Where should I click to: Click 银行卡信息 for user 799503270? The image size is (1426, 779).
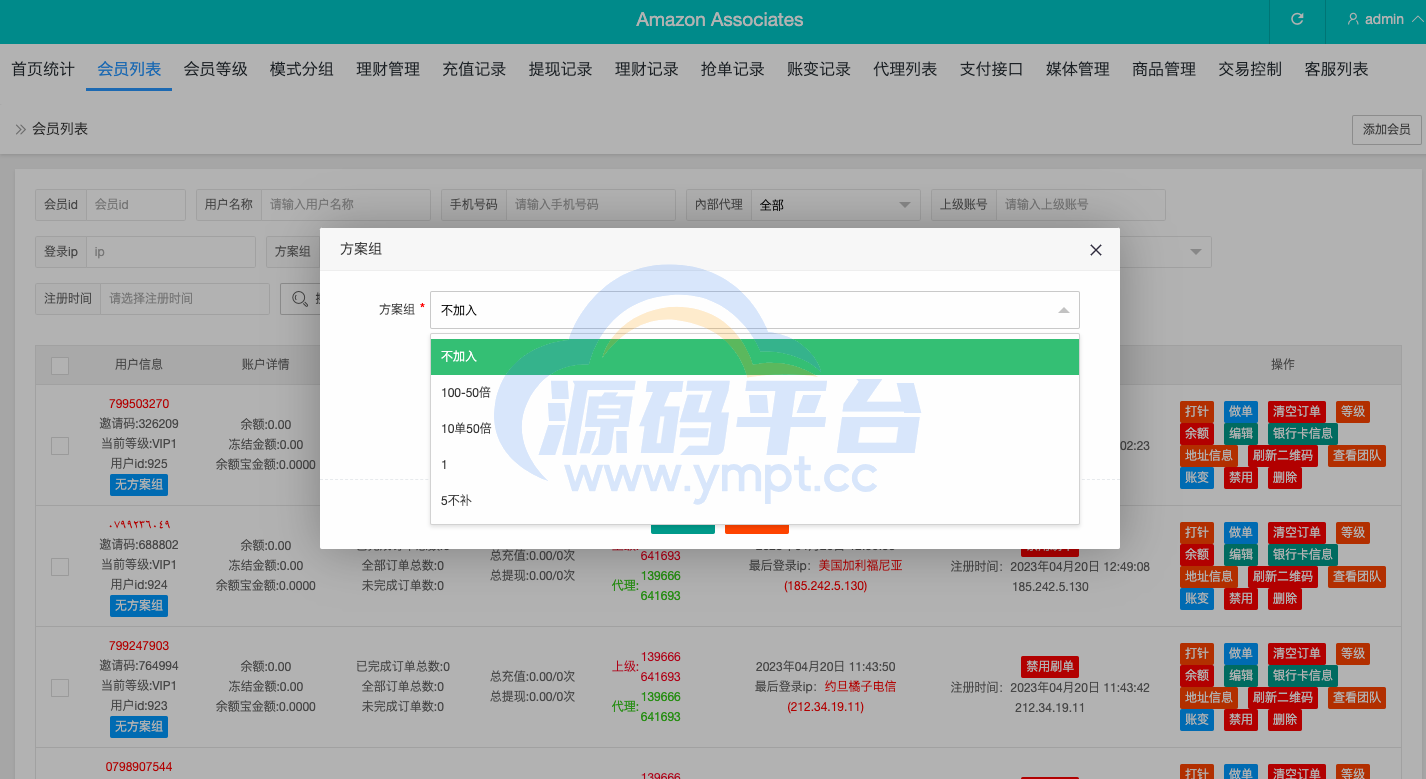(x=1302, y=434)
